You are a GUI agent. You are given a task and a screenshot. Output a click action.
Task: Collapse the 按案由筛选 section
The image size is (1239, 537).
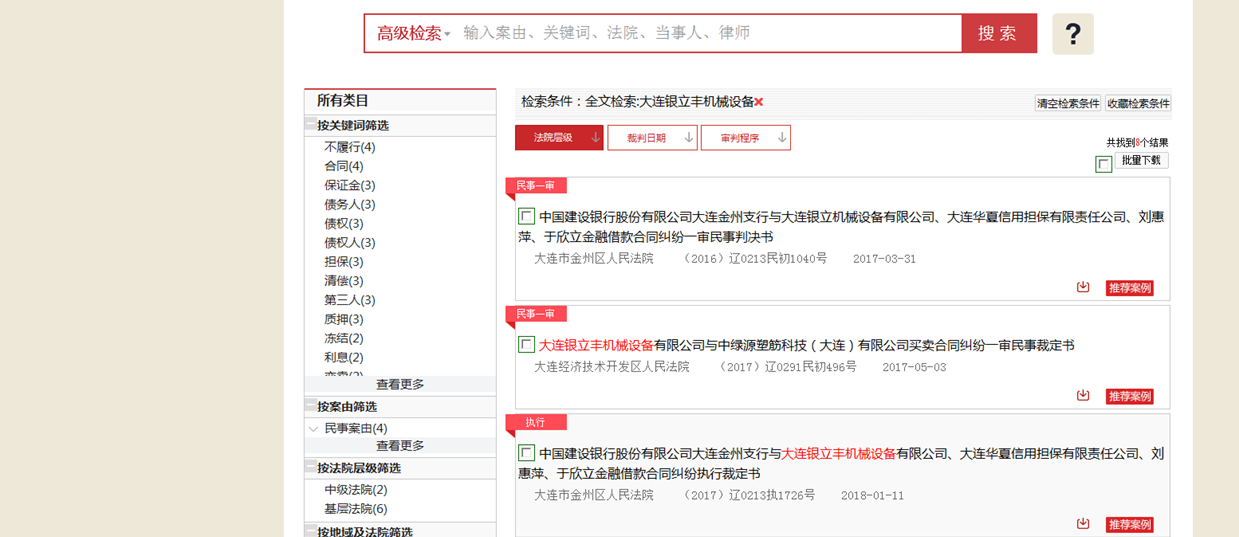point(311,406)
